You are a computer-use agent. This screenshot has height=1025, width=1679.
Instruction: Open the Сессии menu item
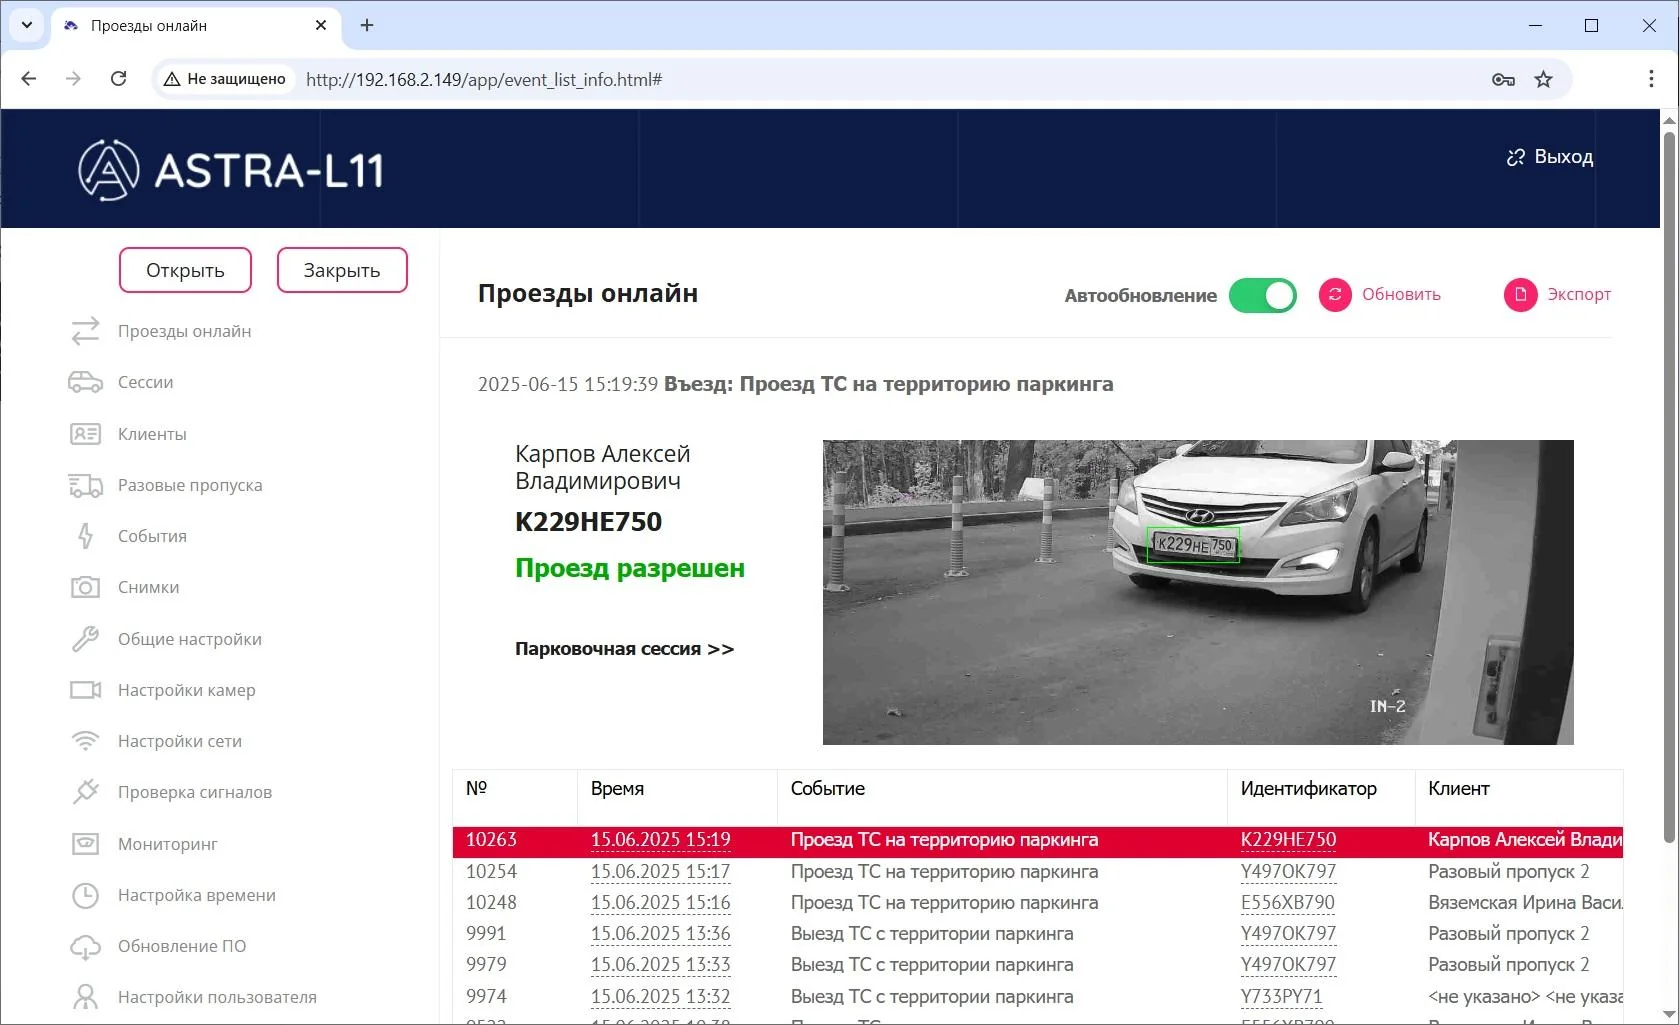(x=146, y=382)
